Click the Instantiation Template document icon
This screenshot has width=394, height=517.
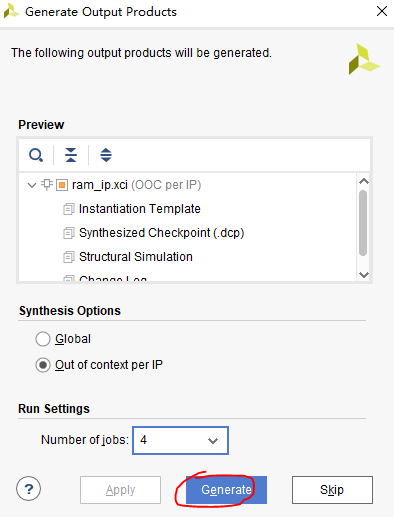point(69,209)
